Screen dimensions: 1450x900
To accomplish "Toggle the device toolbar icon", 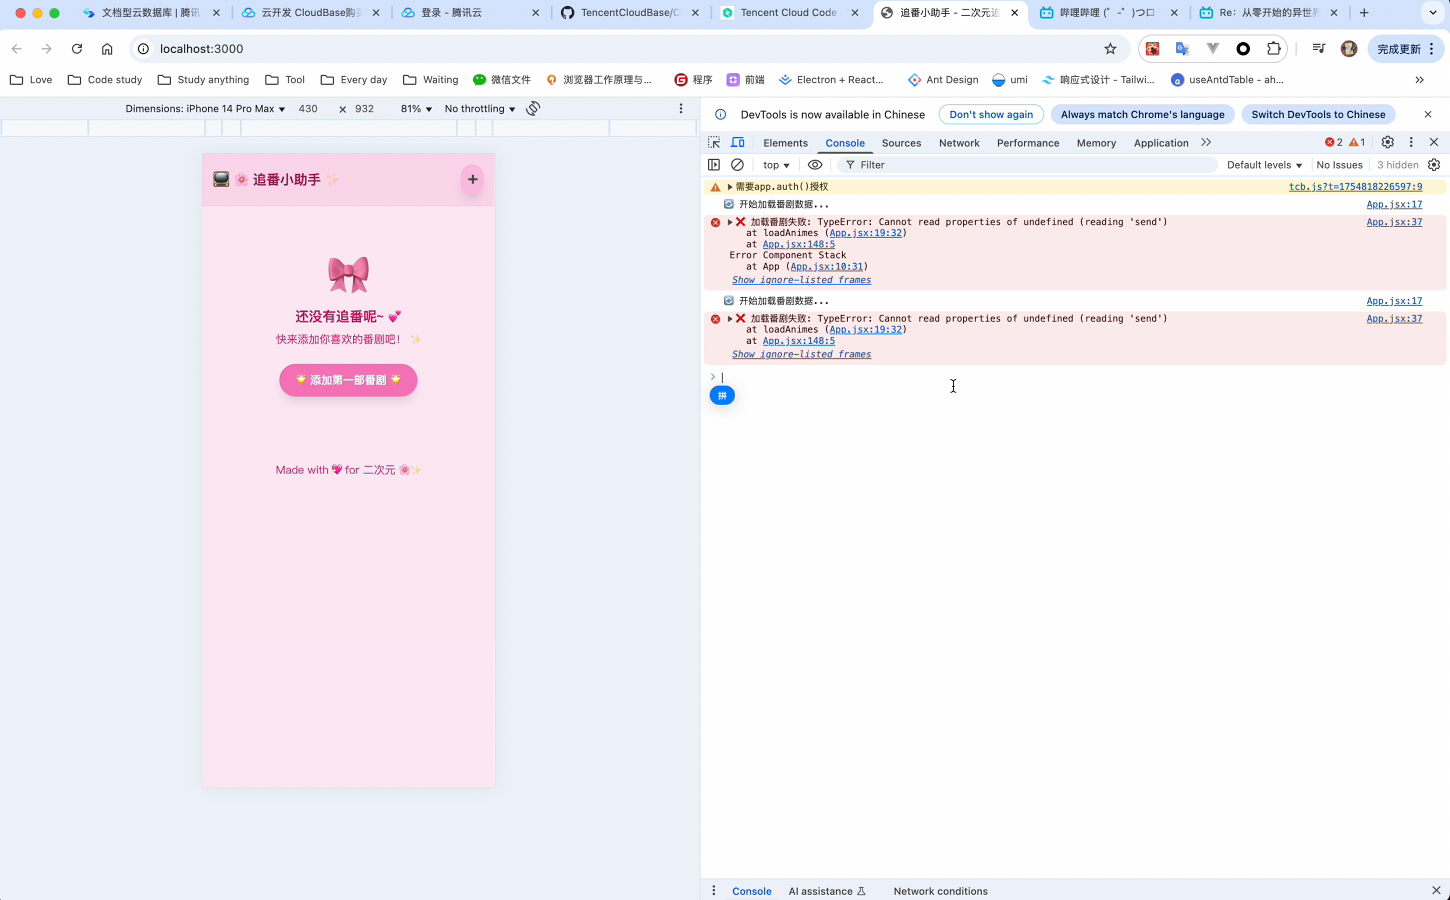I will 738,143.
